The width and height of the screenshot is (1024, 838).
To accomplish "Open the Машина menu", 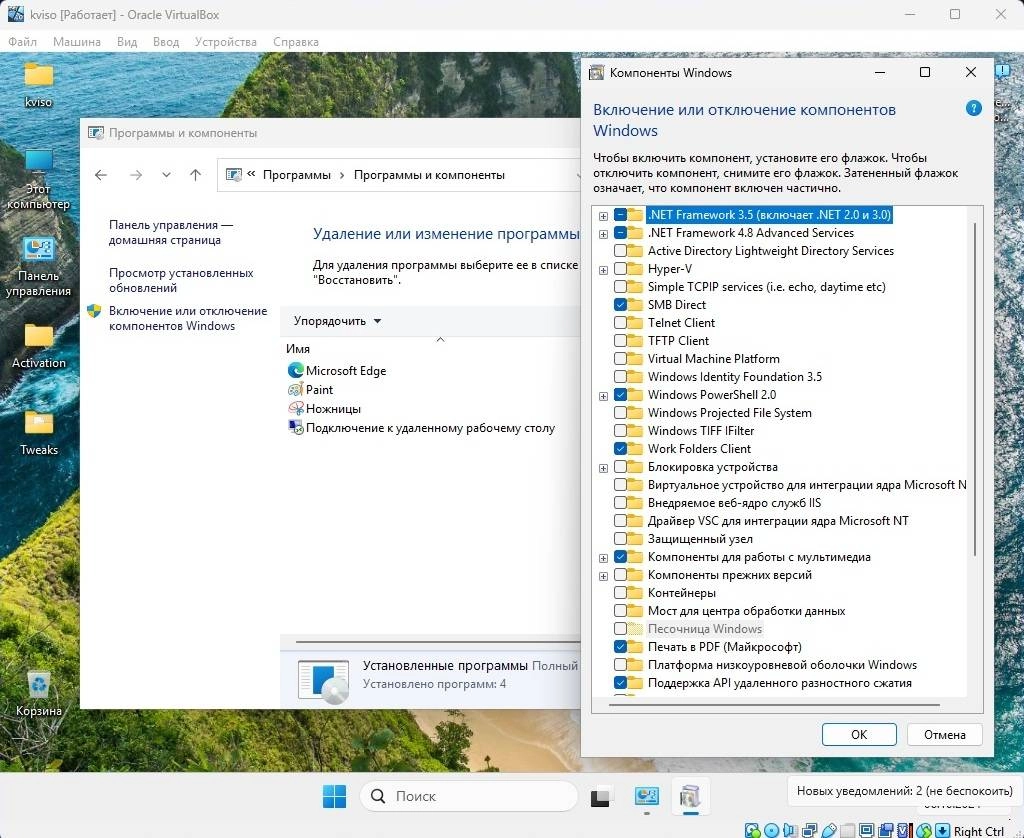I will pyautogui.click(x=77, y=42).
